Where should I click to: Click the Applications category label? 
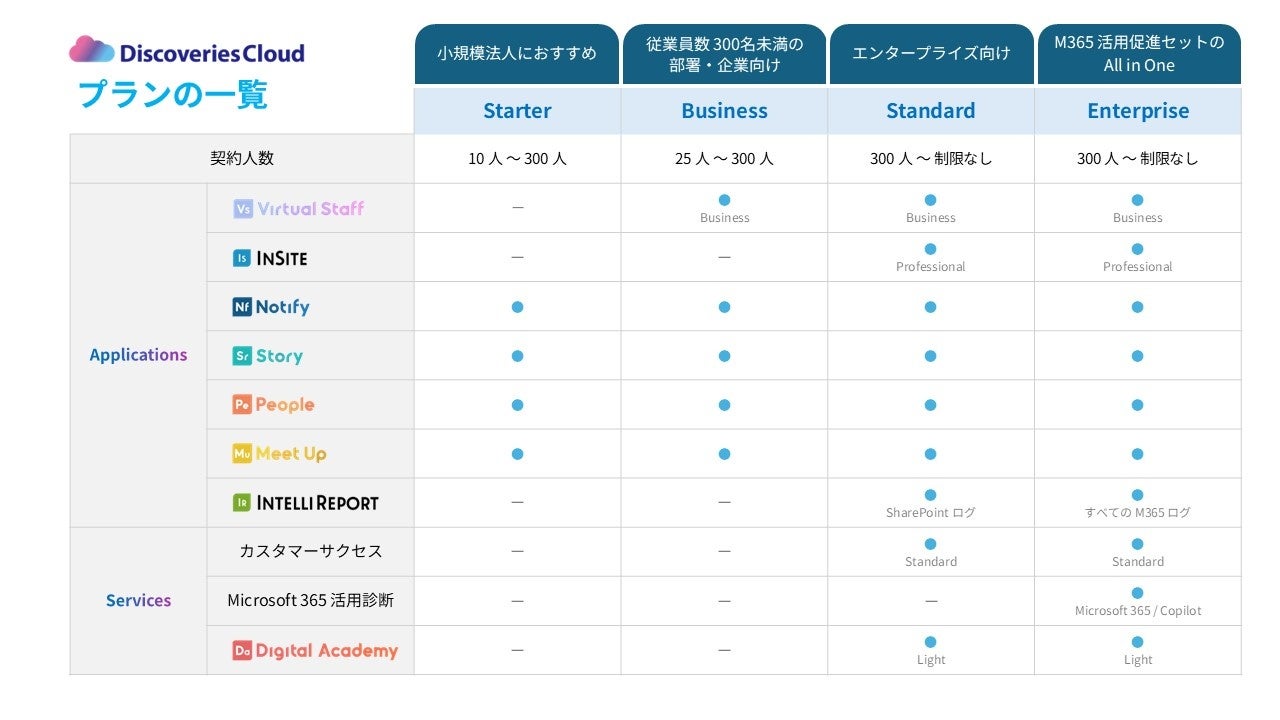pyautogui.click(x=138, y=355)
